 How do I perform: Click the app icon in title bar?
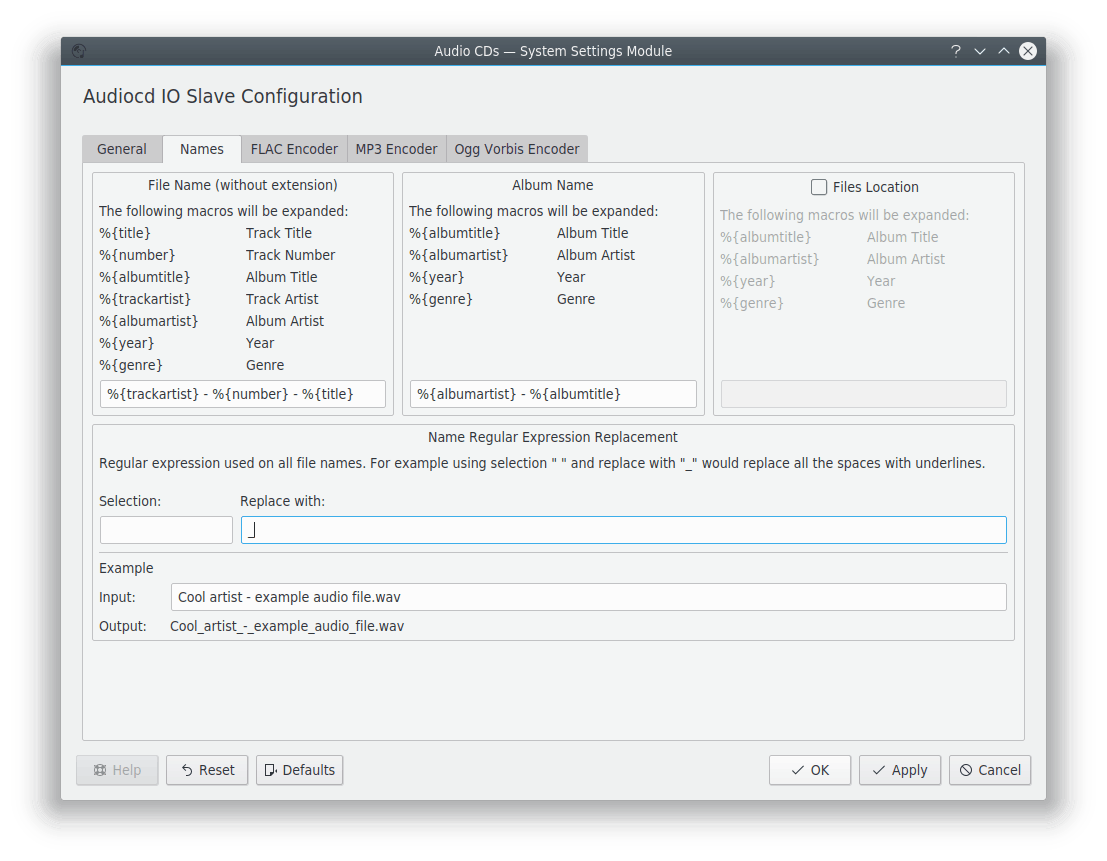[79, 51]
